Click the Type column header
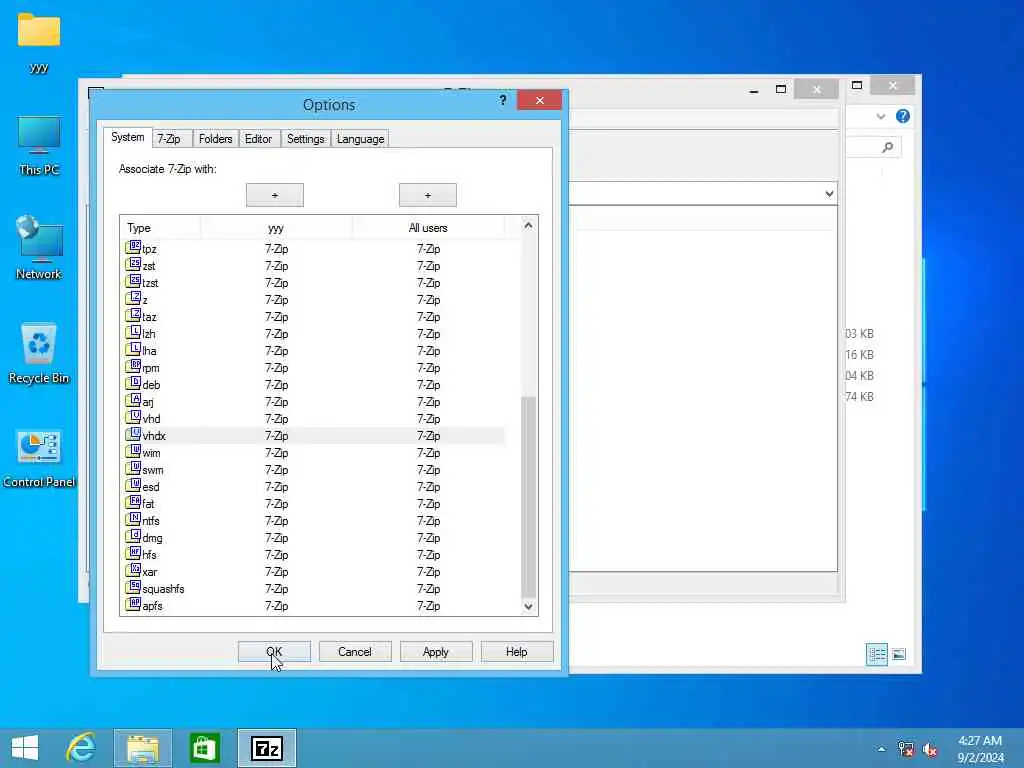The width and height of the screenshot is (1024, 768). pos(161,228)
